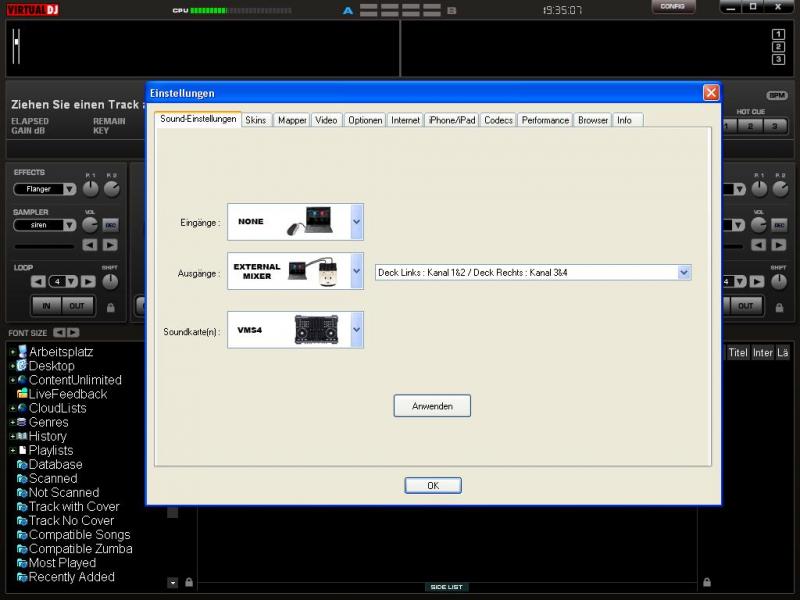Open the Eingänge input dropdown
This screenshot has width=800, height=600.
(357, 222)
